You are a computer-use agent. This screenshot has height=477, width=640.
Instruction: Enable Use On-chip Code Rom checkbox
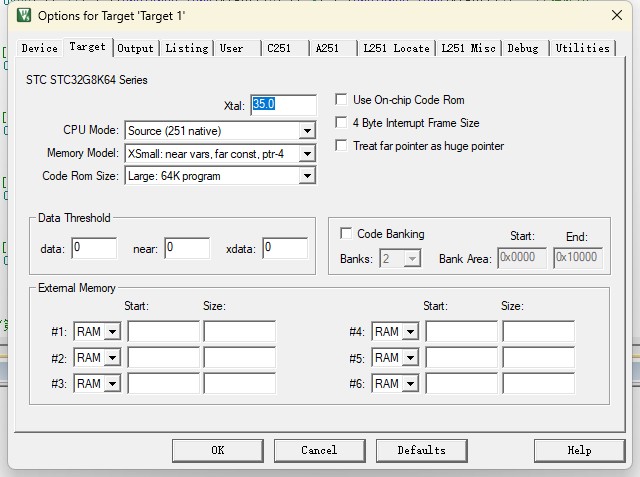341,100
